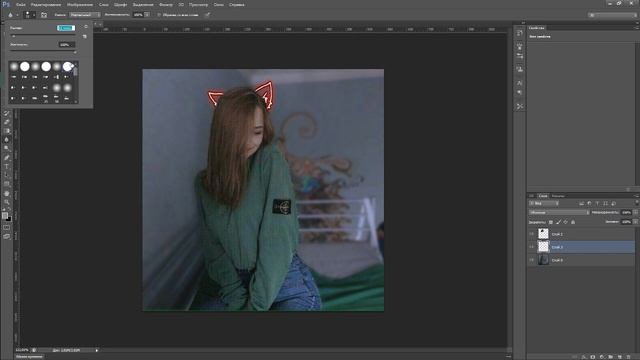Lock image pixels brush icon
Image resolution: width=640 pixels, height=360 pixels.
pyautogui.click(x=558, y=222)
